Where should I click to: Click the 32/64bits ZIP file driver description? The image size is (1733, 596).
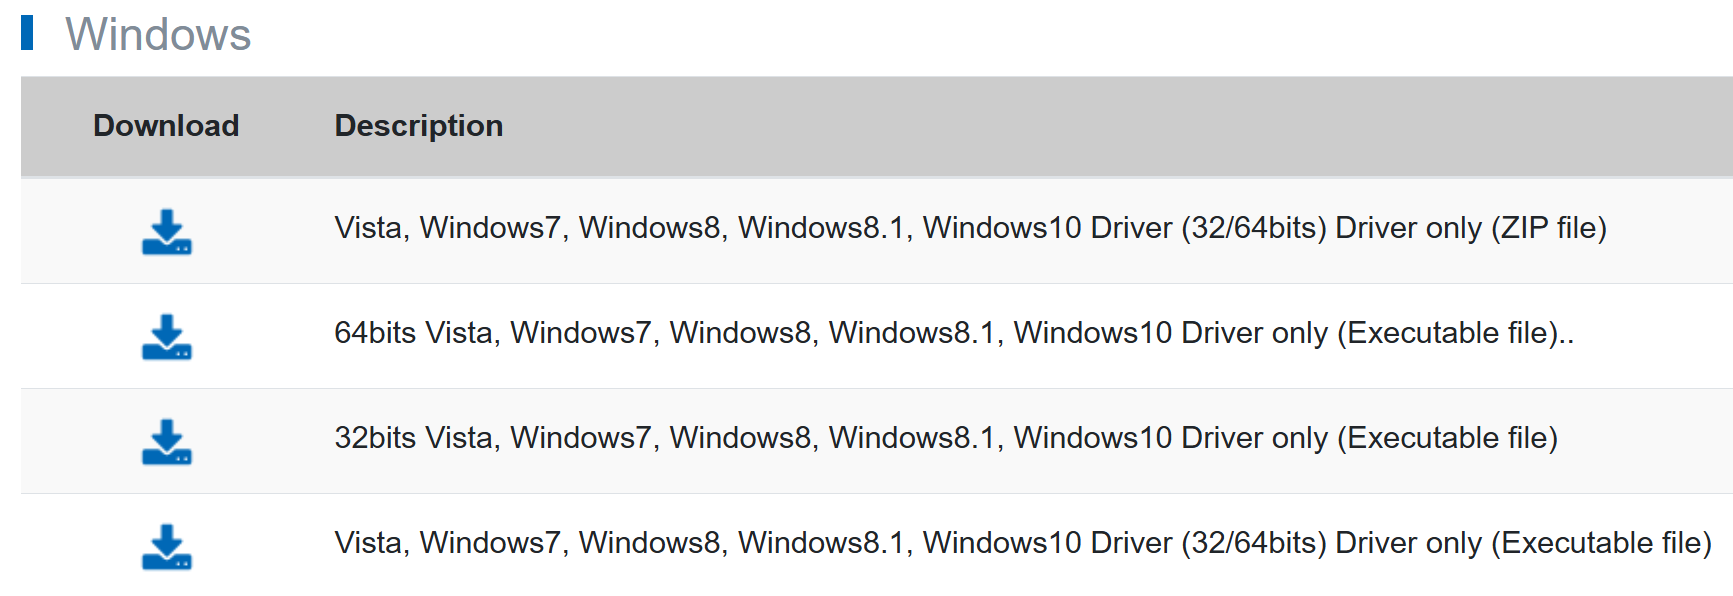coord(969,228)
